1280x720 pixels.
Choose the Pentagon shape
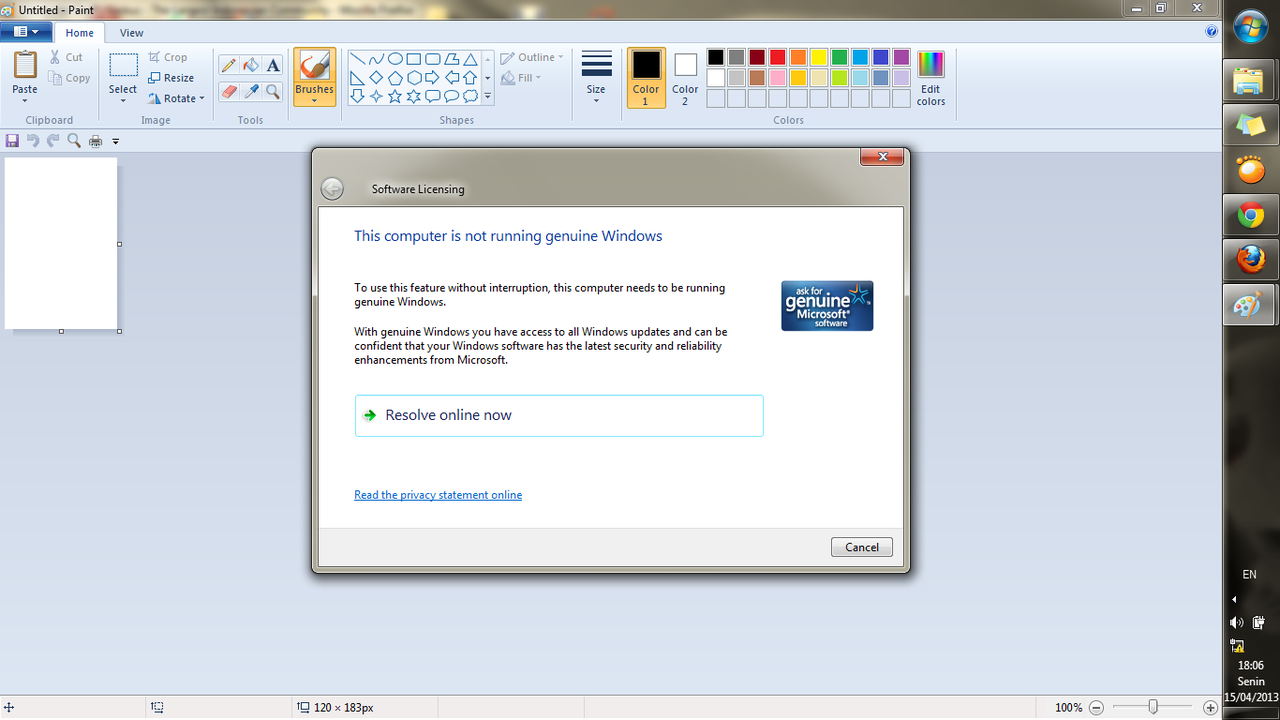point(395,78)
